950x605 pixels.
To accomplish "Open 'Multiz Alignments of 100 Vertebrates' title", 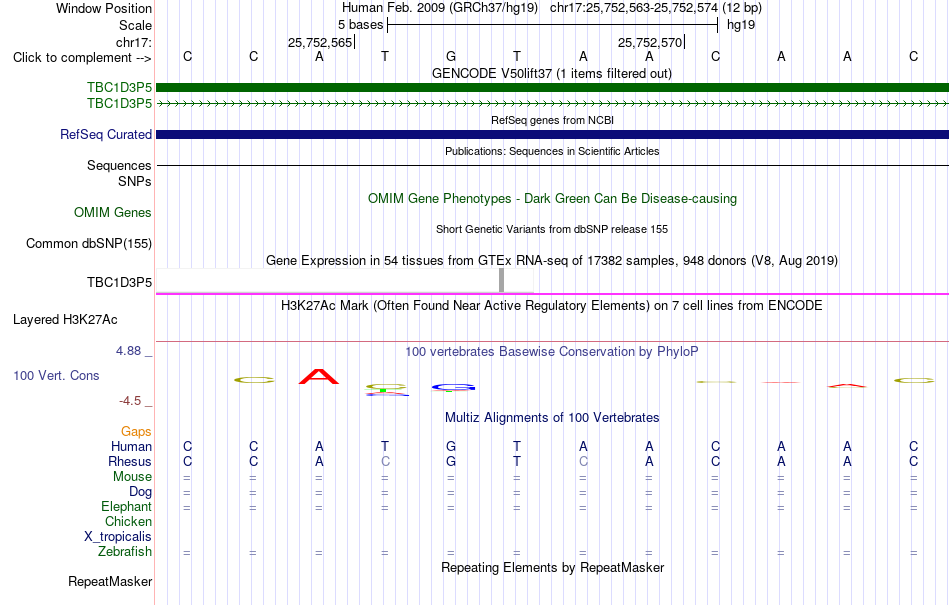I will tap(552, 418).
